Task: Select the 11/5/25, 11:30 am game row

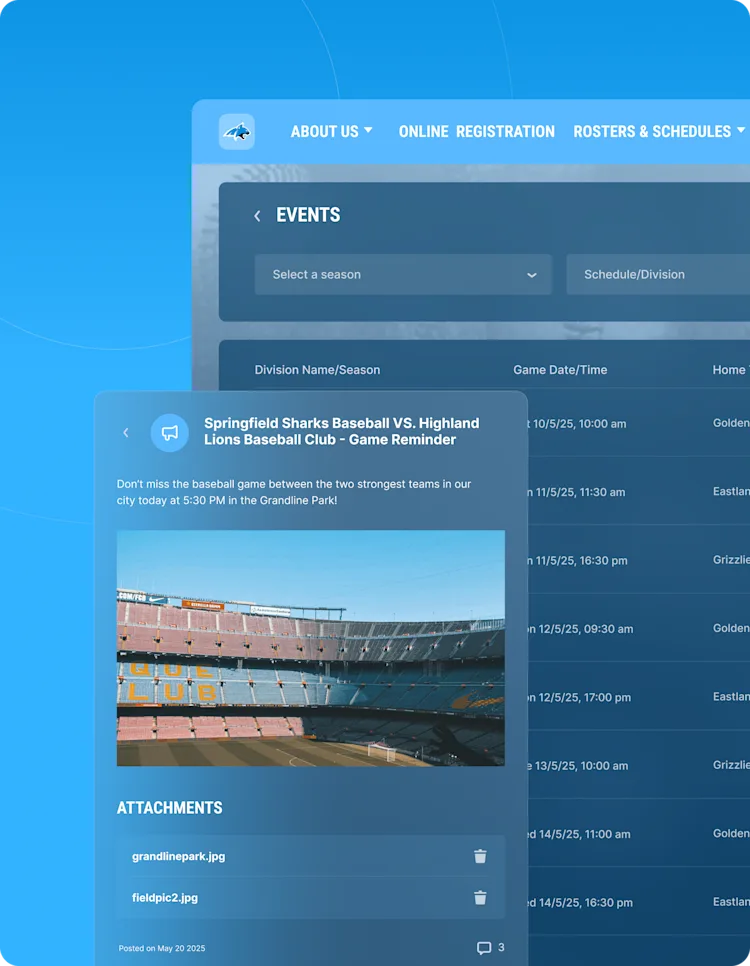Action: click(x=638, y=491)
